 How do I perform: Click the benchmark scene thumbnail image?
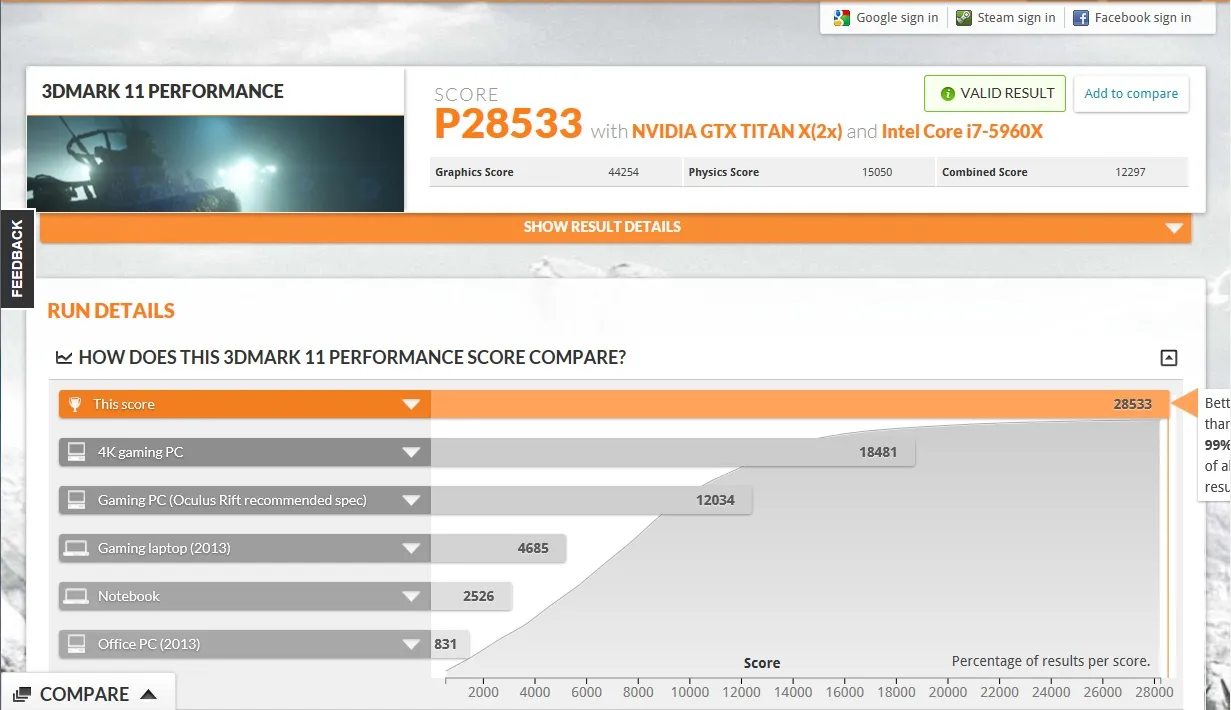click(x=215, y=164)
